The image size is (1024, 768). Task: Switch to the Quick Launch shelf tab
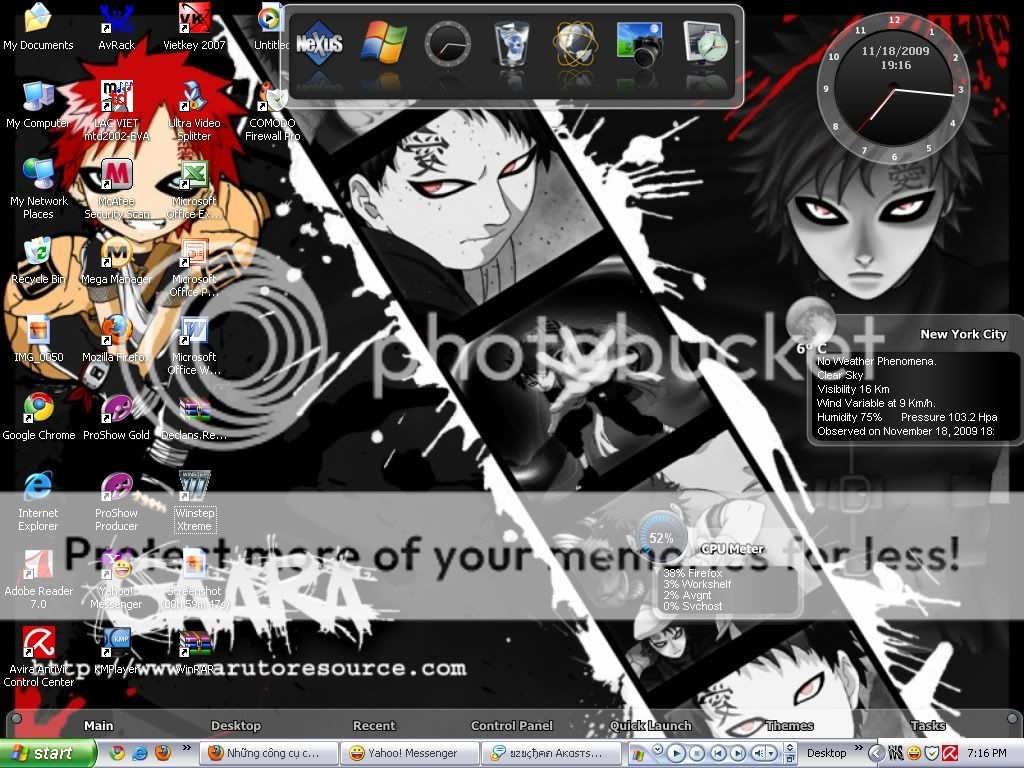650,726
